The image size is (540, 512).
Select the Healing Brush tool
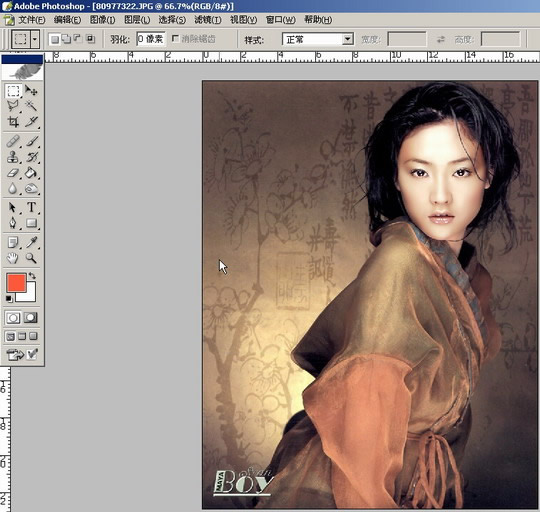tap(13, 142)
